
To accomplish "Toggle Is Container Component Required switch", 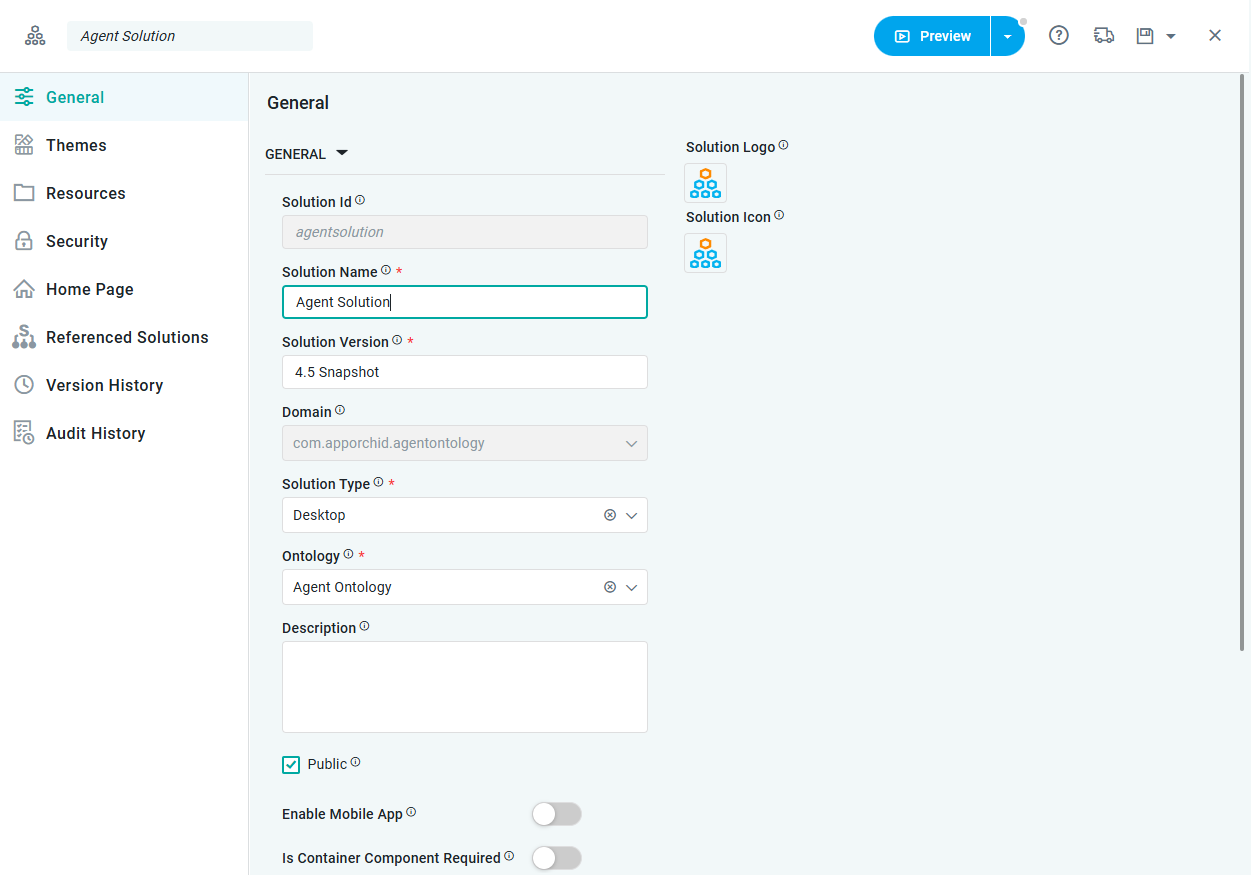I will pos(556,858).
